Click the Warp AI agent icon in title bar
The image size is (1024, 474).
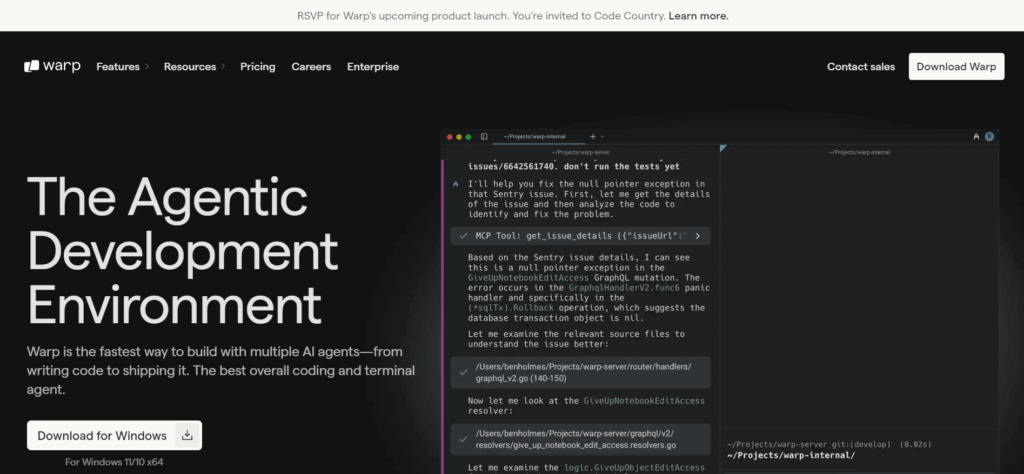976,136
